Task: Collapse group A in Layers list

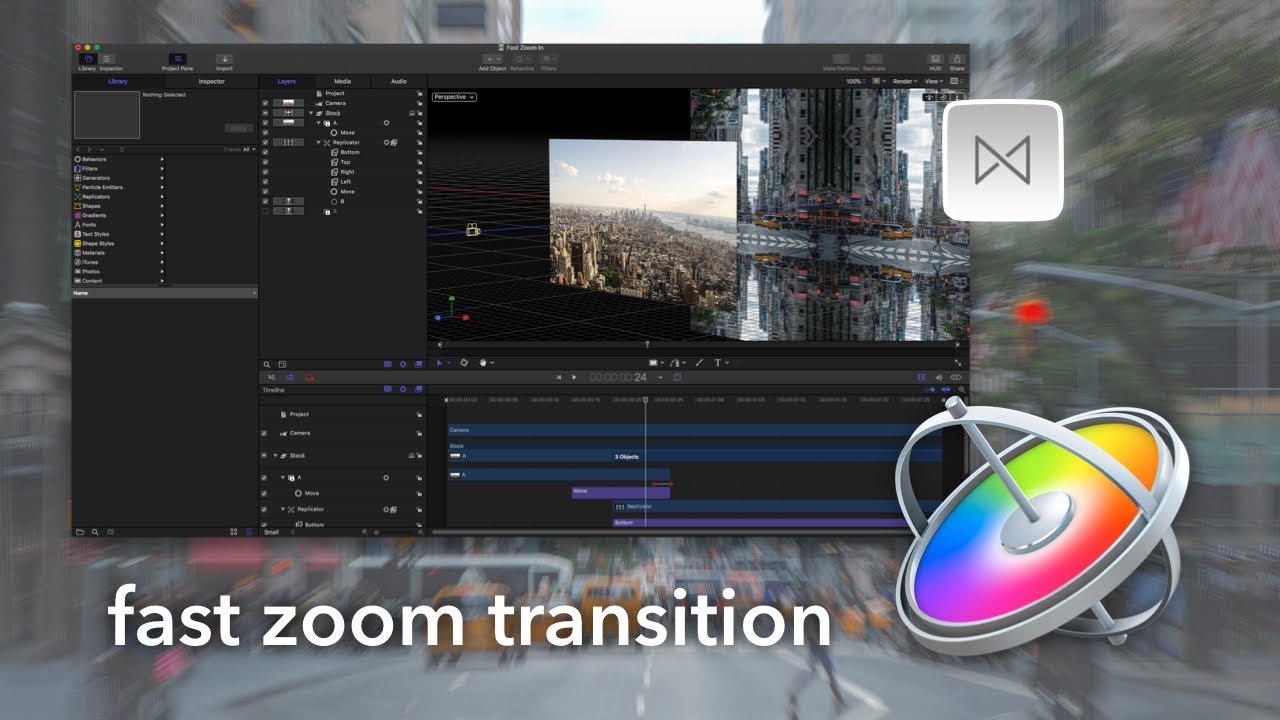Action: (x=319, y=123)
